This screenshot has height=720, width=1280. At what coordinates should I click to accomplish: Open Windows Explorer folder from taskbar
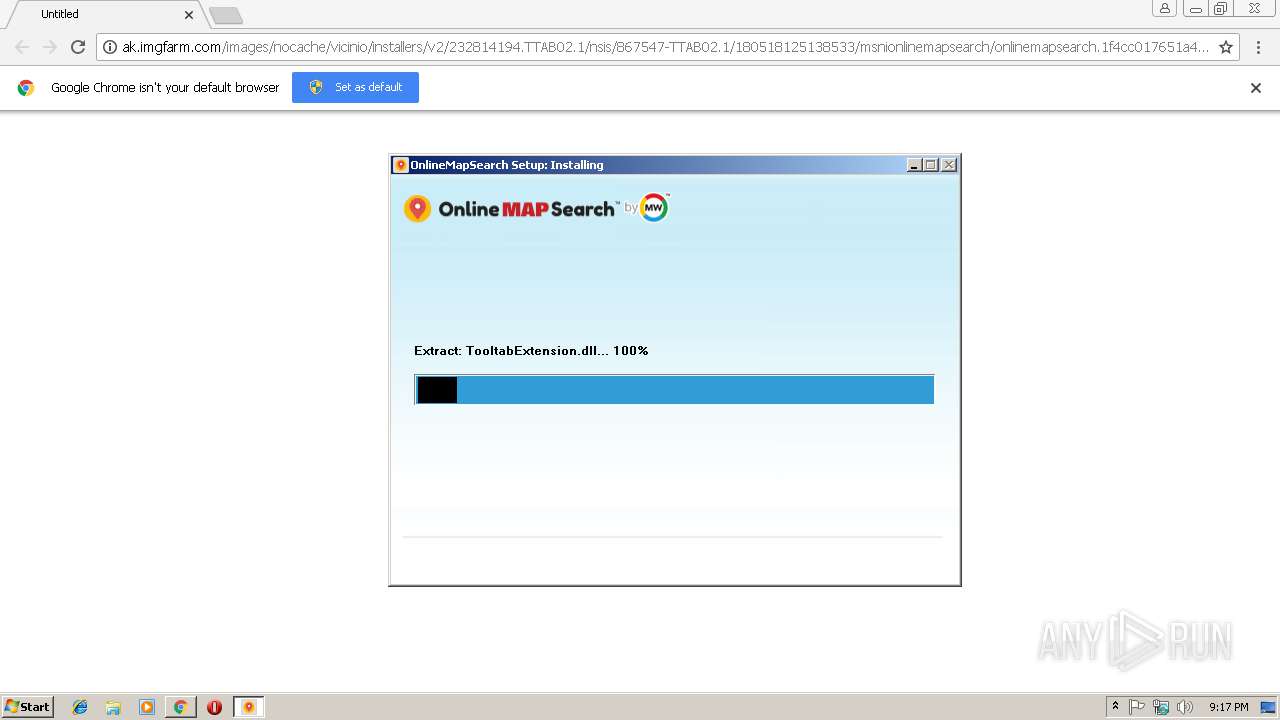coord(113,707)
